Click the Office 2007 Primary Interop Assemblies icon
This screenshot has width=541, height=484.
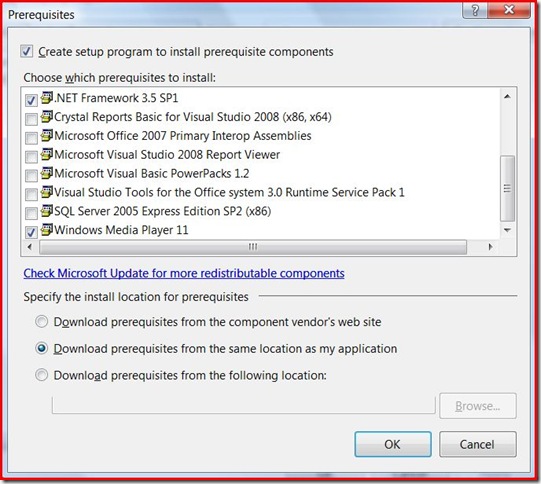click(47, 136)
